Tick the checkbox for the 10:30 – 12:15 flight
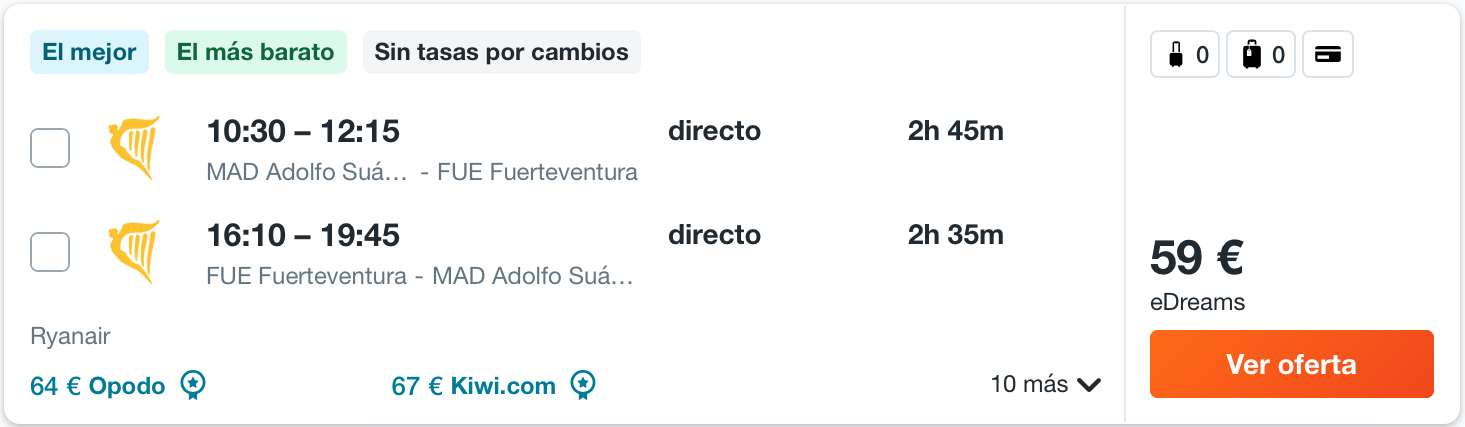The width and height of the screenshot is (1465, 427). point(50,148)
